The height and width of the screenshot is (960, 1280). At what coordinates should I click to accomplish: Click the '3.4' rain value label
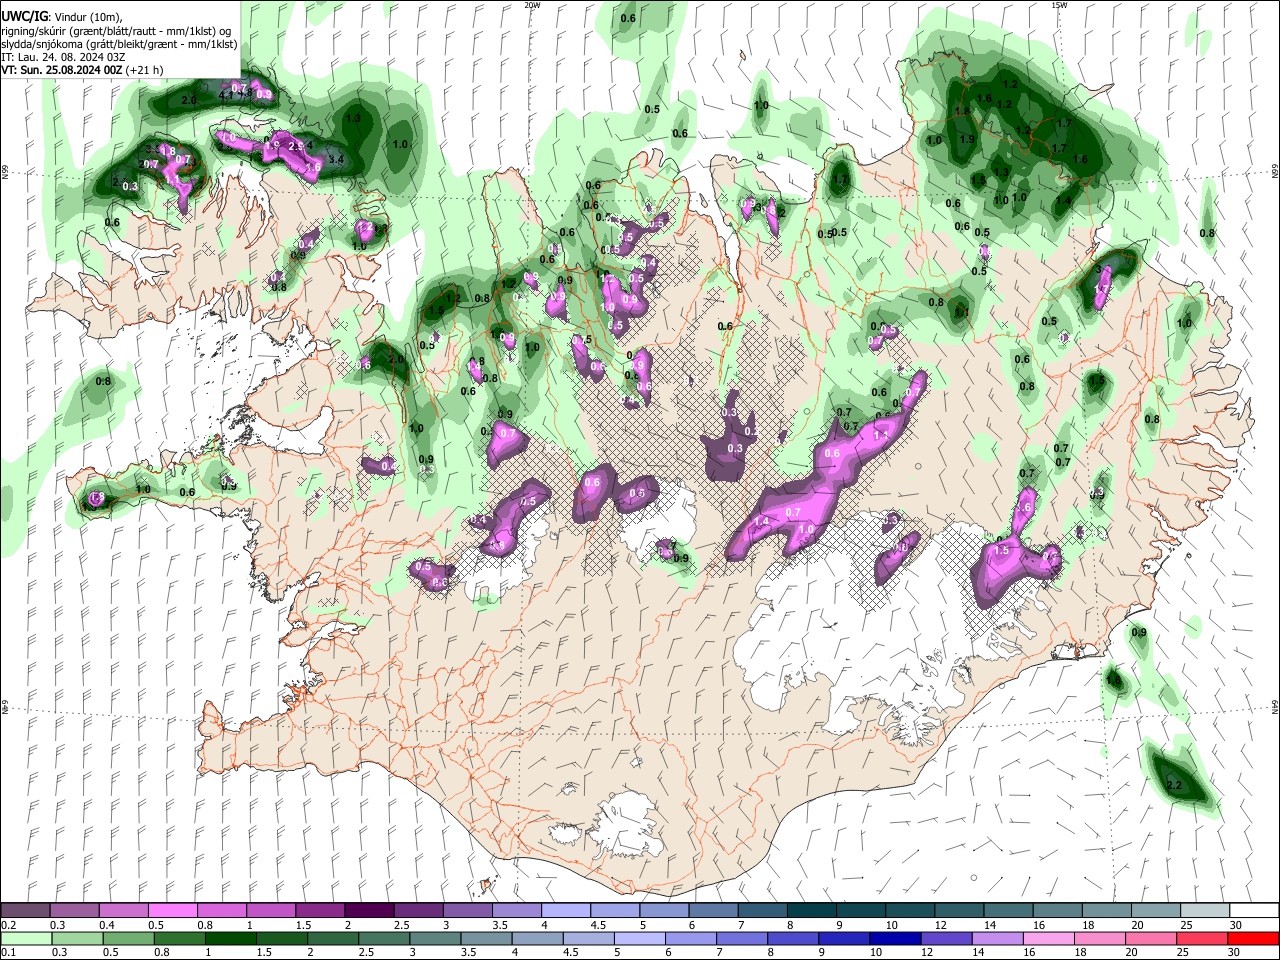[x=336, y=159]
